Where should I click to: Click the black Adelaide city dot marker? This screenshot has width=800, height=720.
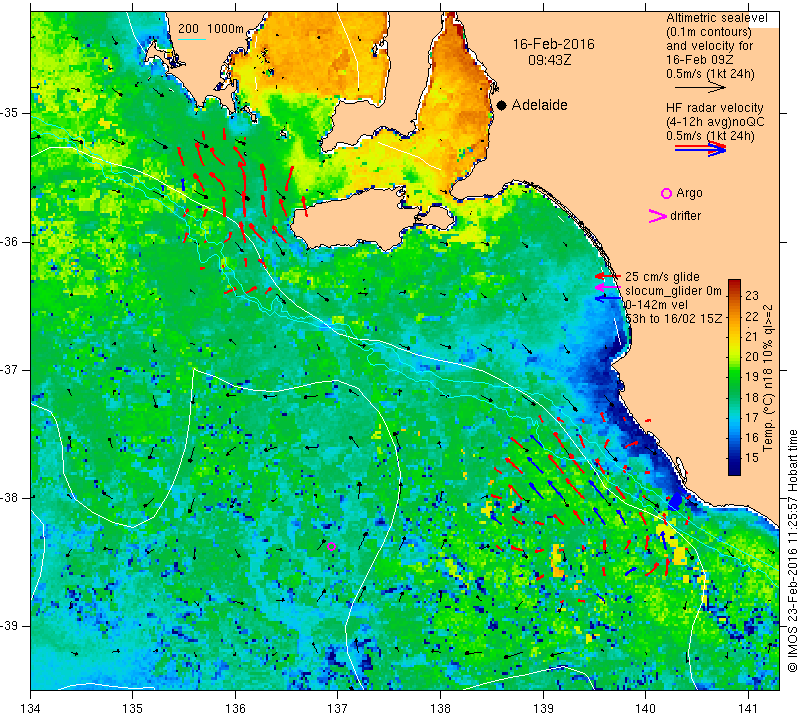(x=502, y=105)
